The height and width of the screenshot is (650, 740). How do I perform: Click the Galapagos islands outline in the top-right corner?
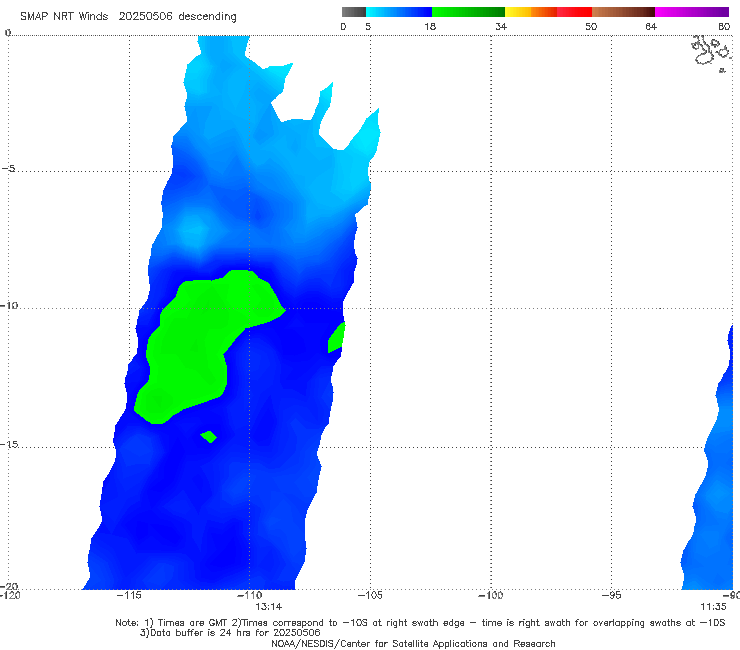tap(712, 53)
